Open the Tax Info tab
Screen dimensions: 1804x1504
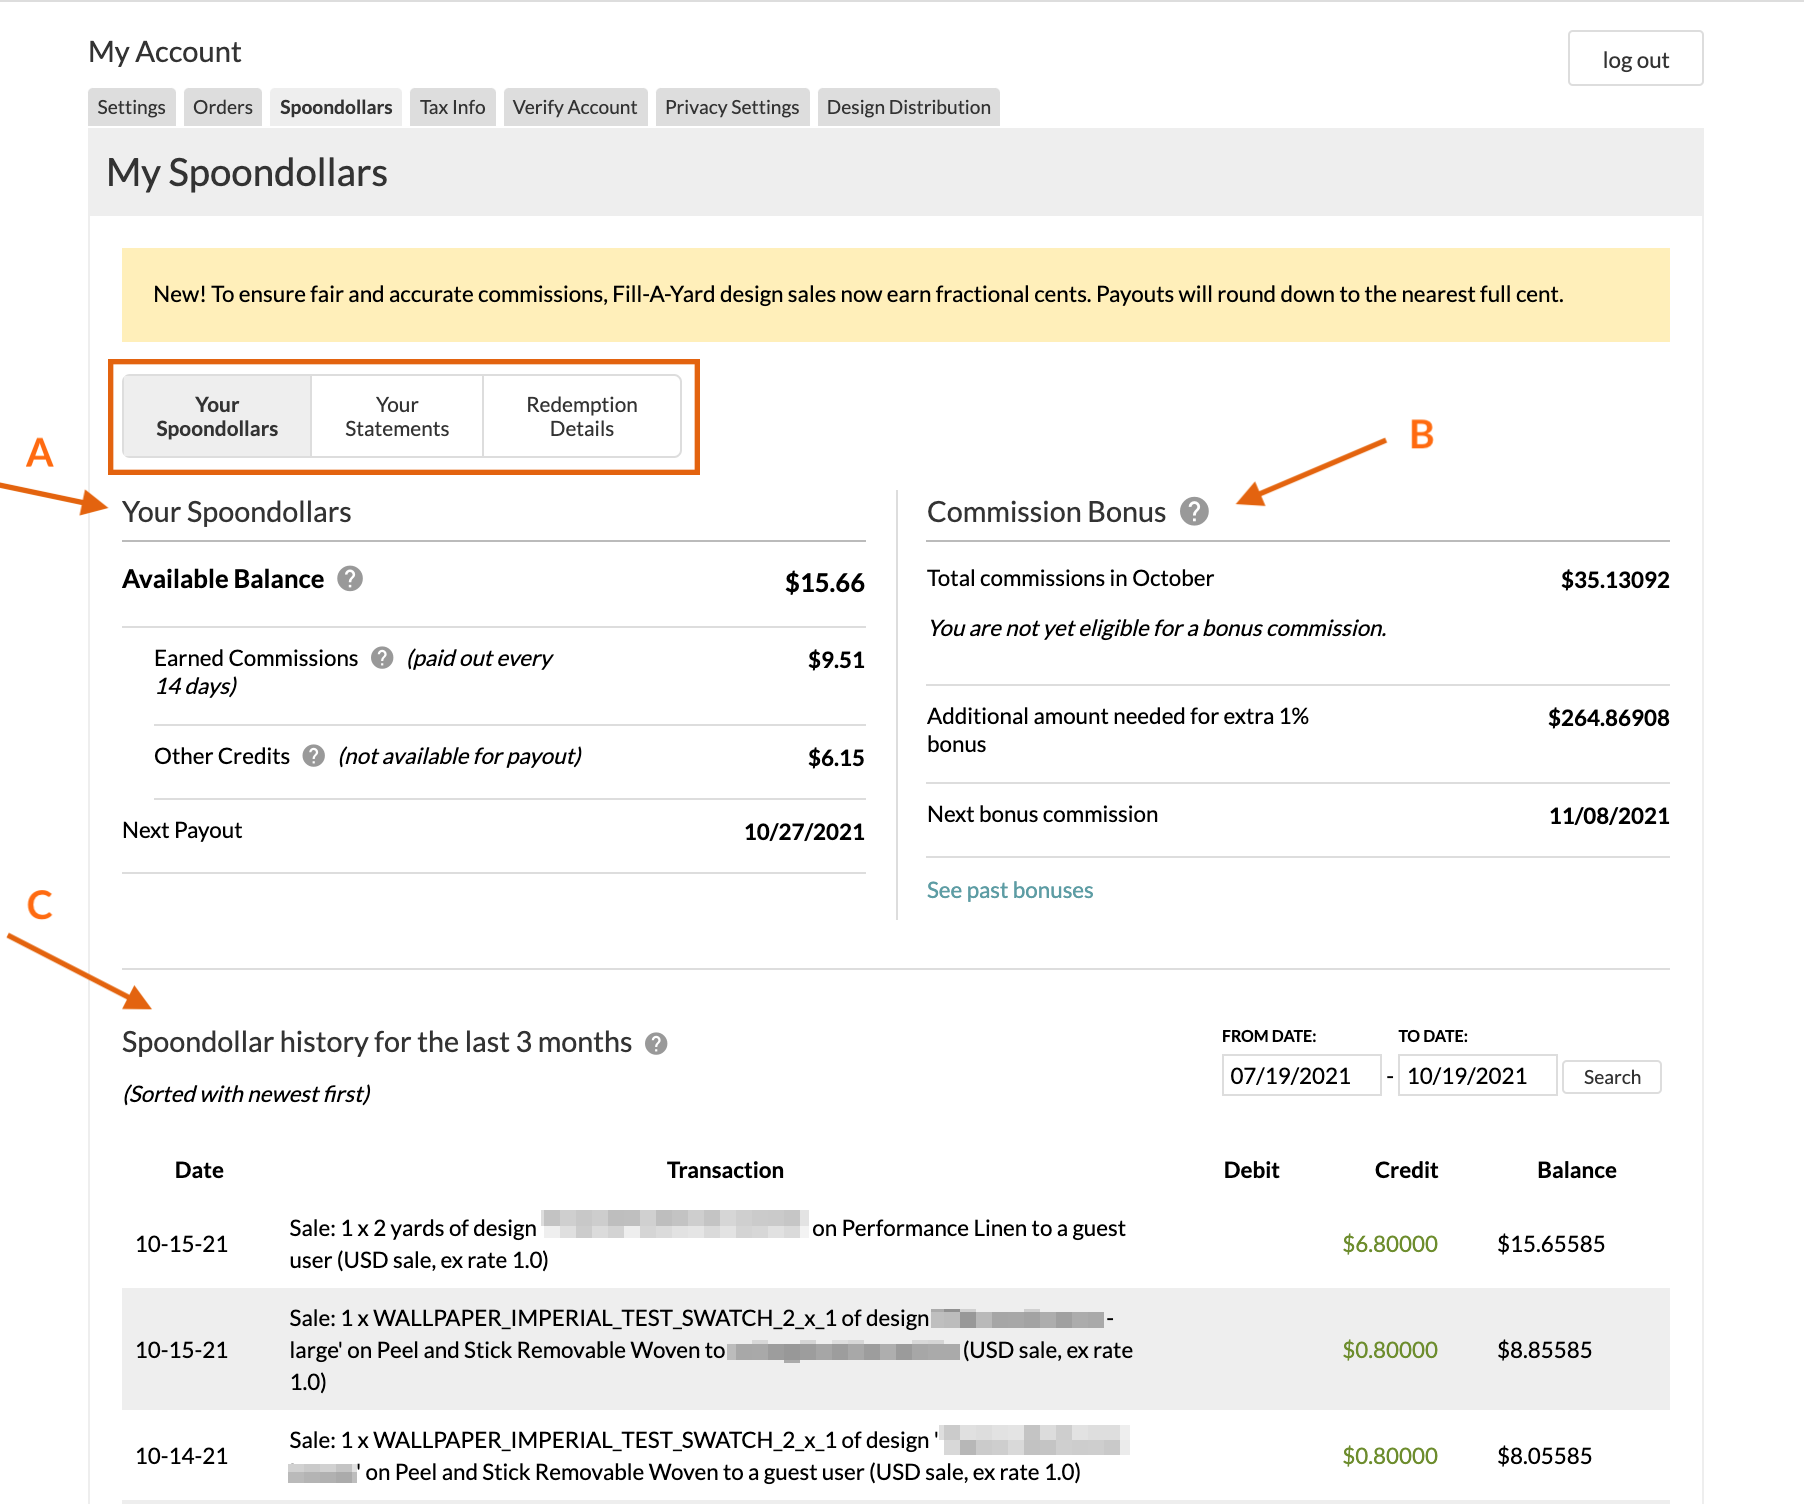coord(453,107)
